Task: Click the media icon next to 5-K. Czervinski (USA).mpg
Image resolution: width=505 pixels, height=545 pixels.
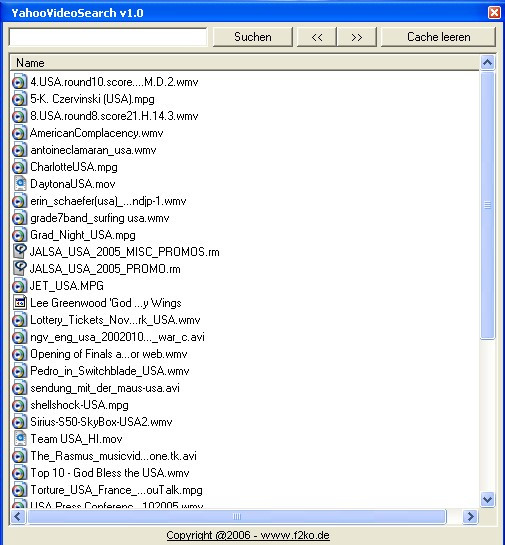Action: pyautogui.click(x=19, y=99)
